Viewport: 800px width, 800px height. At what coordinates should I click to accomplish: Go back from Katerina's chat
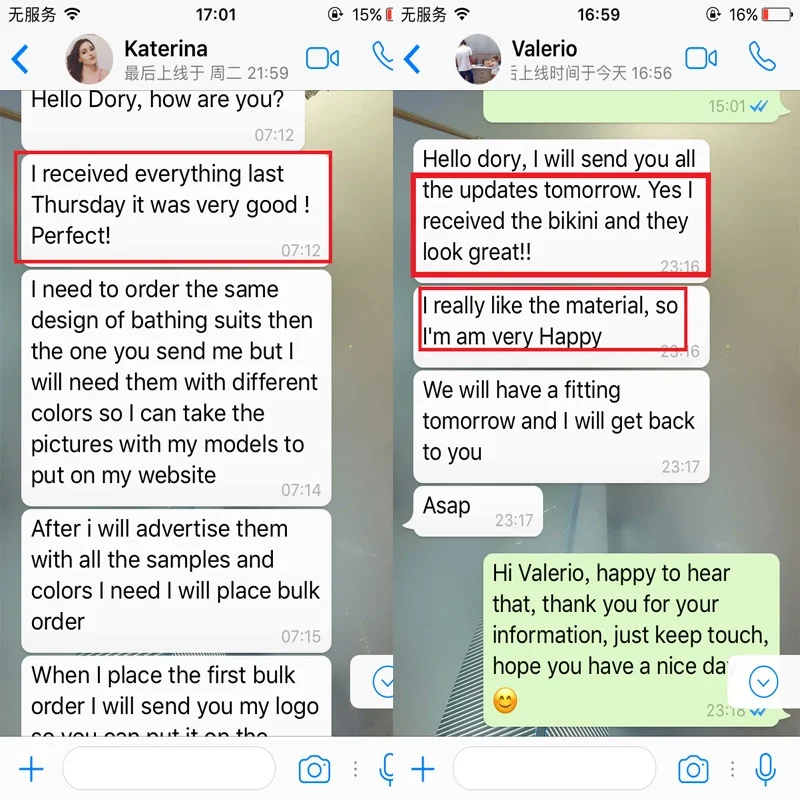pyautogui.click(x=20, y=59)
